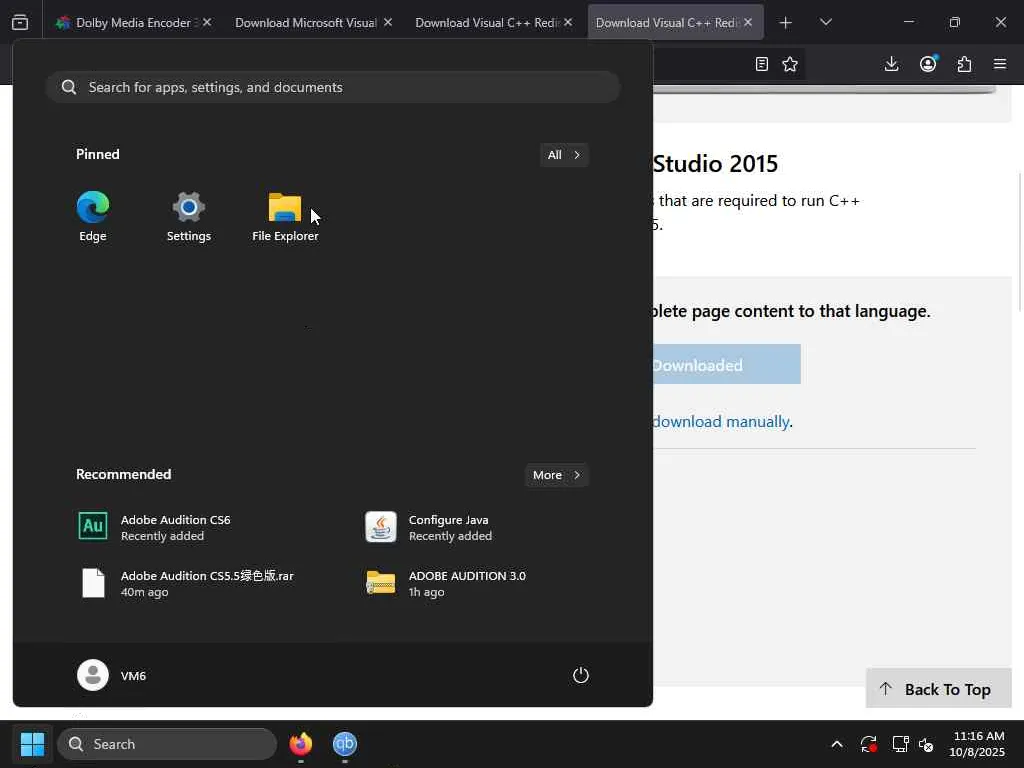Click Back To Top button
Image resolution: width=1024 pixels, height=768 pixels.
[x=938, y=688]
